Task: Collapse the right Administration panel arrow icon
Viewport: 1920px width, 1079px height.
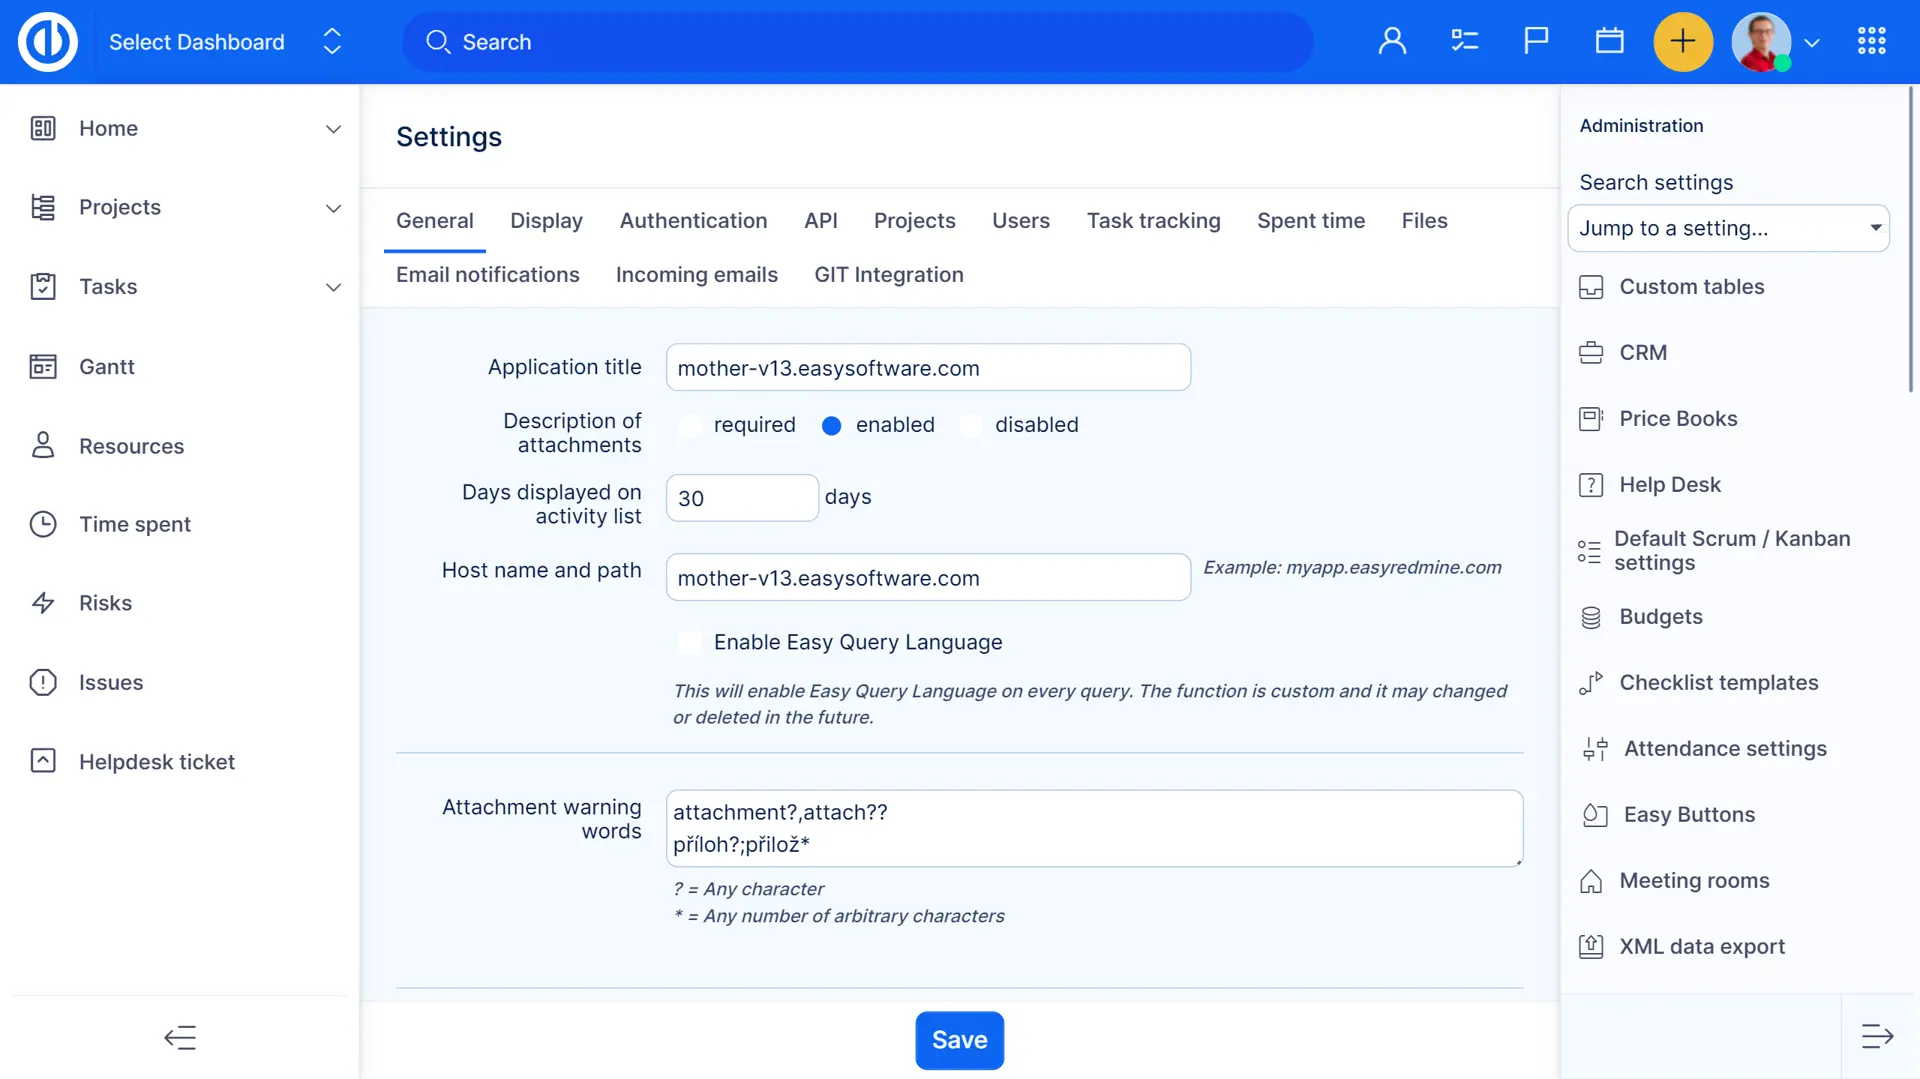Action: coord(1877,1036)
